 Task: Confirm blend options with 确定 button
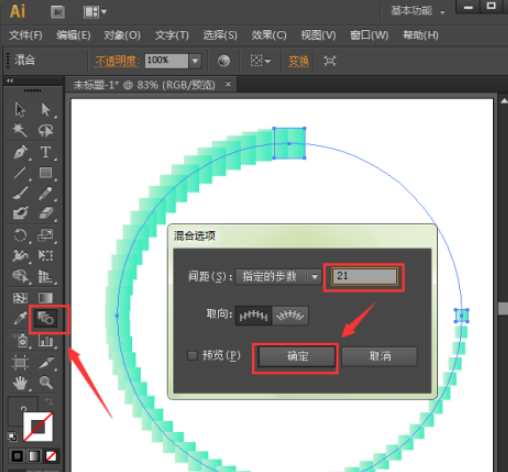coord(297,356)
